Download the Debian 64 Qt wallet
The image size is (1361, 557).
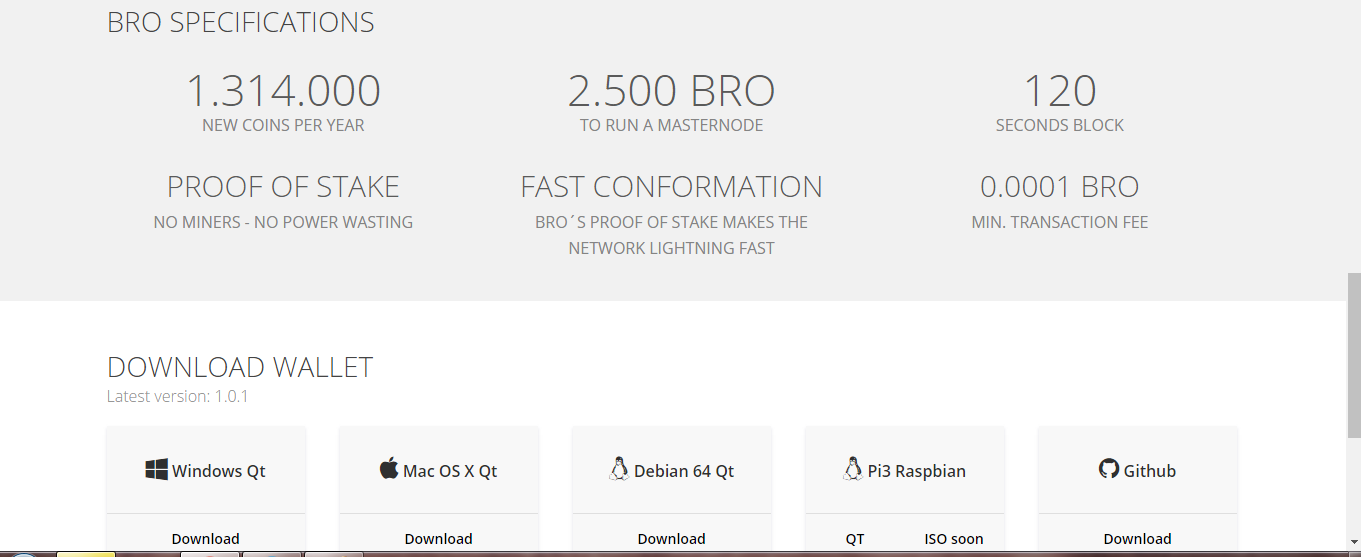tap(671, 539)
